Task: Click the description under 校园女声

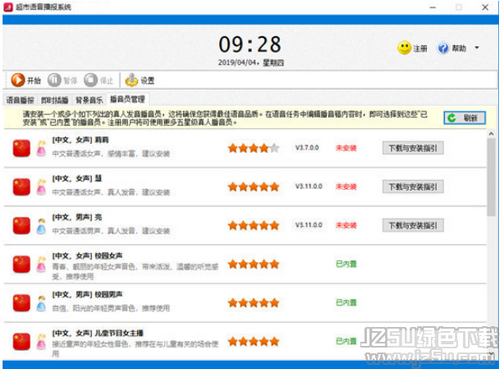Action: [135, 272]
